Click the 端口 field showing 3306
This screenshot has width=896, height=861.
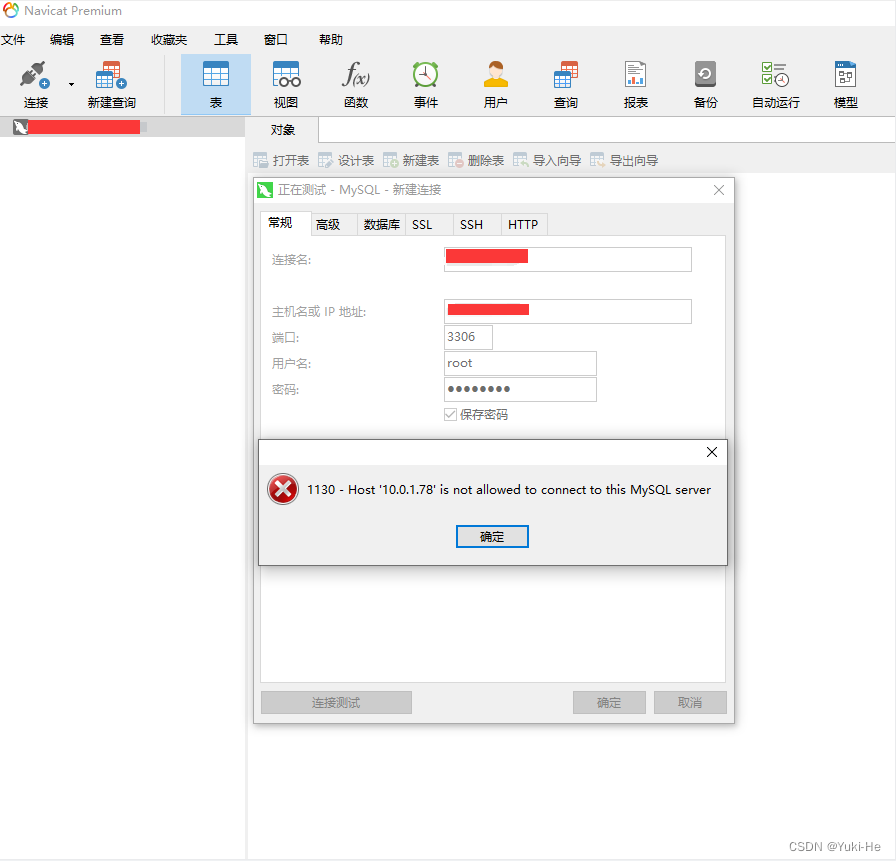point(468,337)
